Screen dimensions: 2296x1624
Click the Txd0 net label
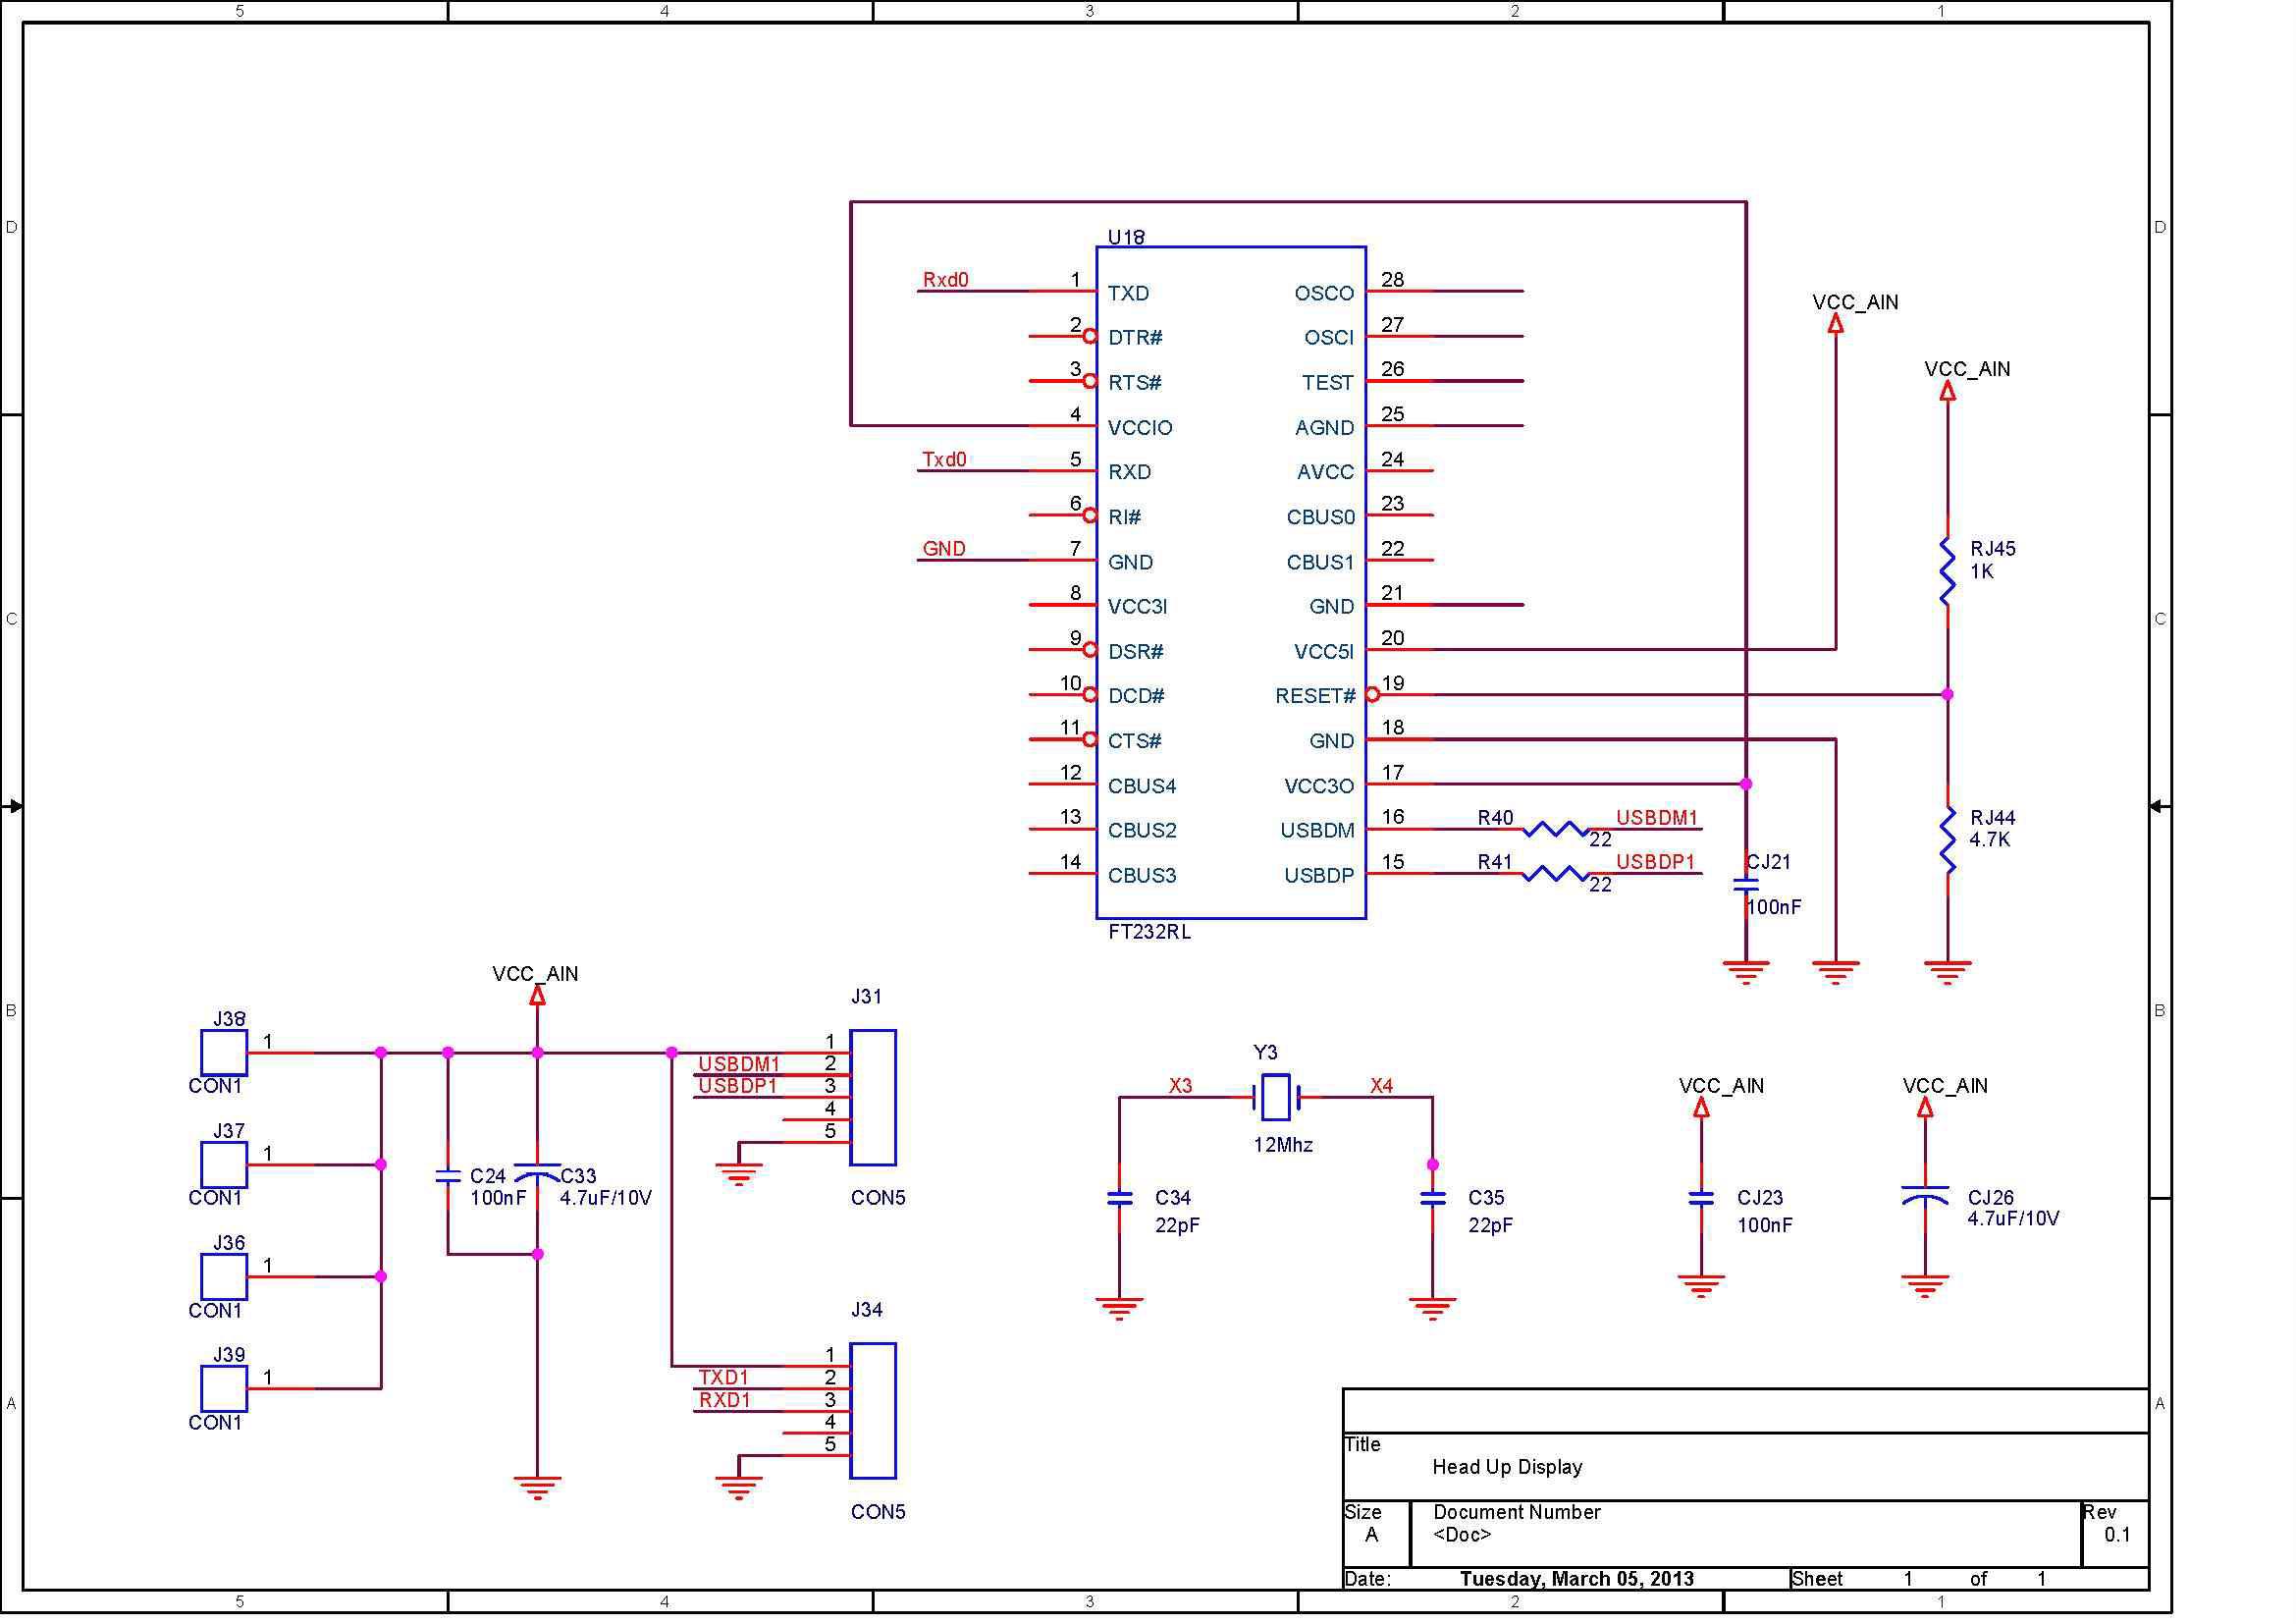tap(944, 459)
